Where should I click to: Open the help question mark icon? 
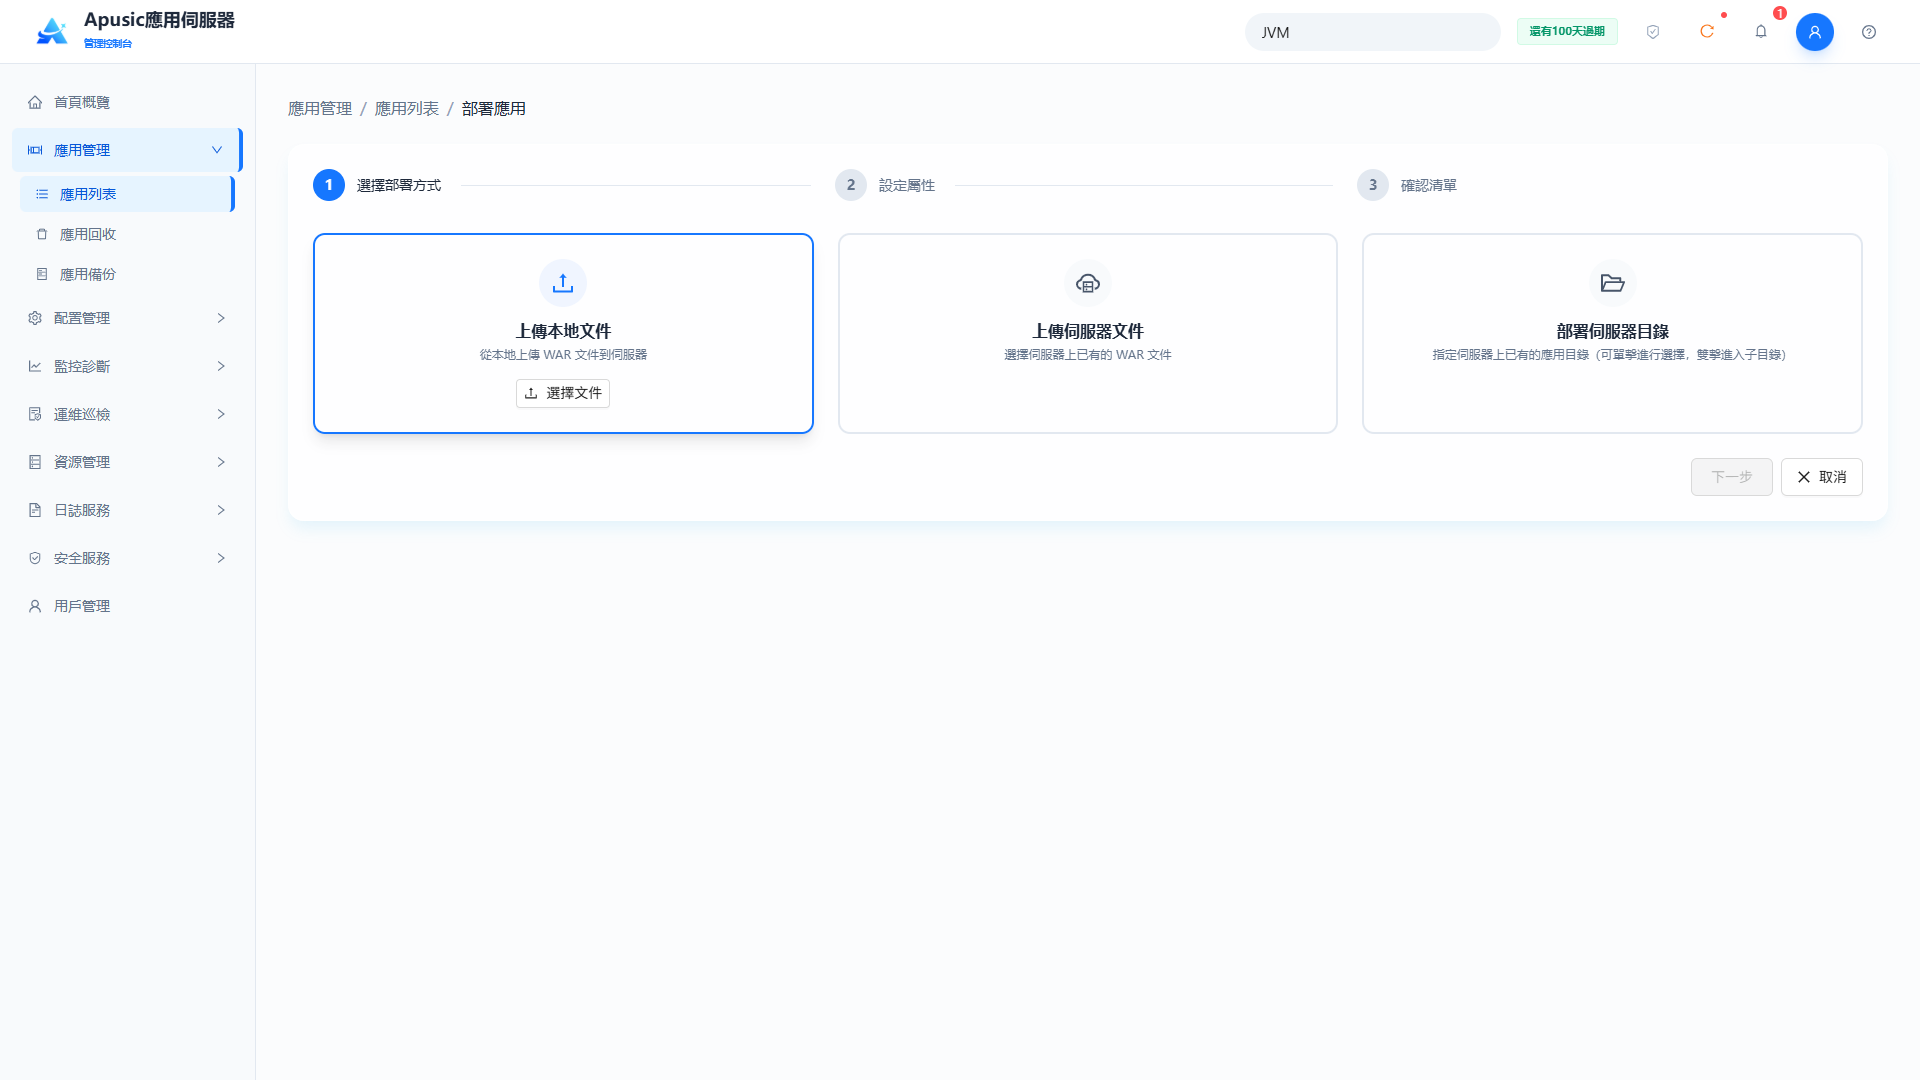pyautogui.click(x=1869, y=32)
